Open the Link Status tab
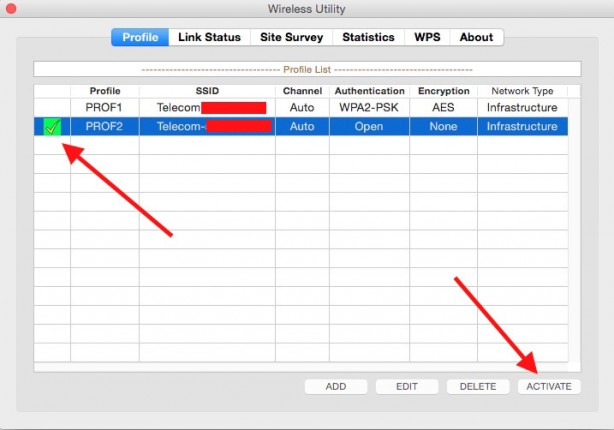 209,37
